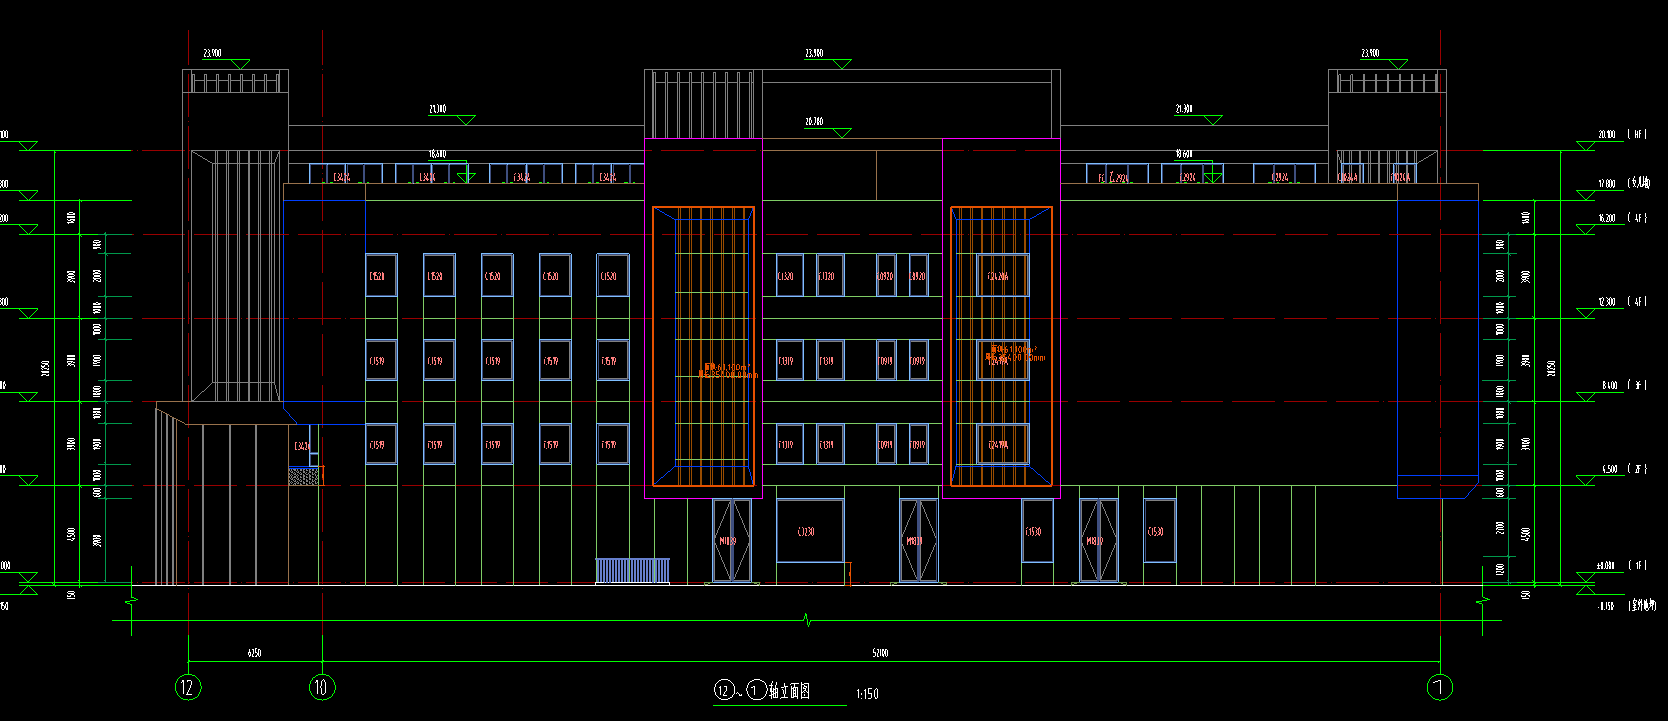The image size is (1668, 721).
Task: Select the orange annotation text in the right curtain wall
Action: pos(1015,354)
